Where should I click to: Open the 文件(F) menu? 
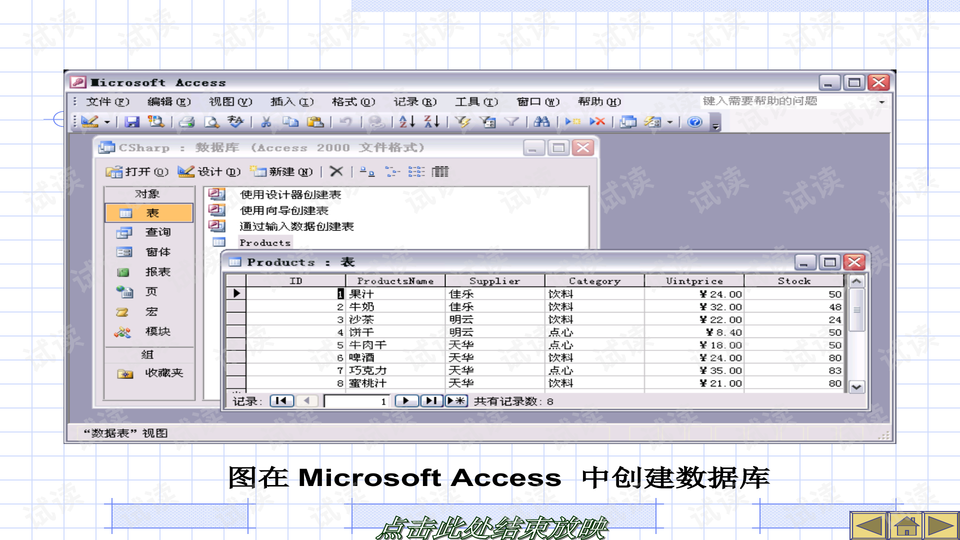click(x=107, y=102)
